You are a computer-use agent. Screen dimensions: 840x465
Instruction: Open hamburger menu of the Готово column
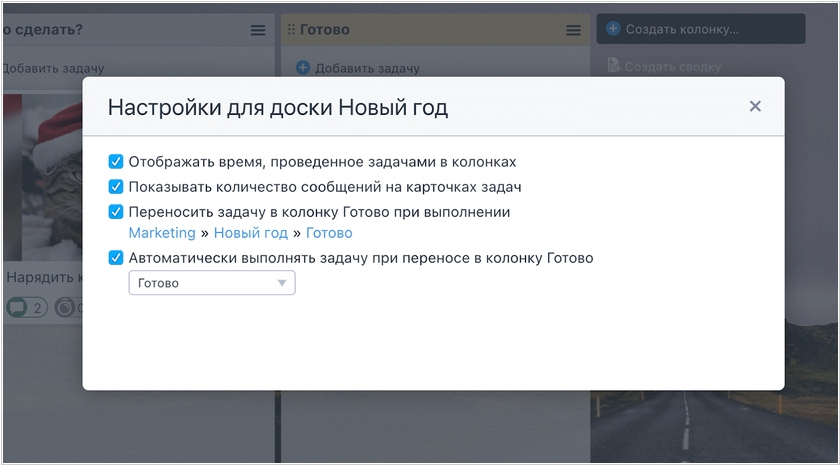click(x=573, y=30)
